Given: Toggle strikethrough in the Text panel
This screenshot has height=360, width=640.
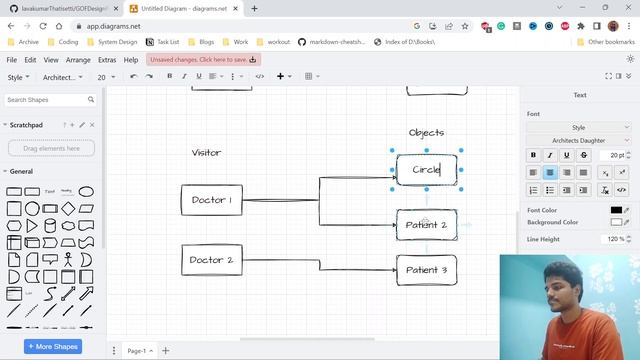Looking at the screenshot, I should tap(584, 155).
